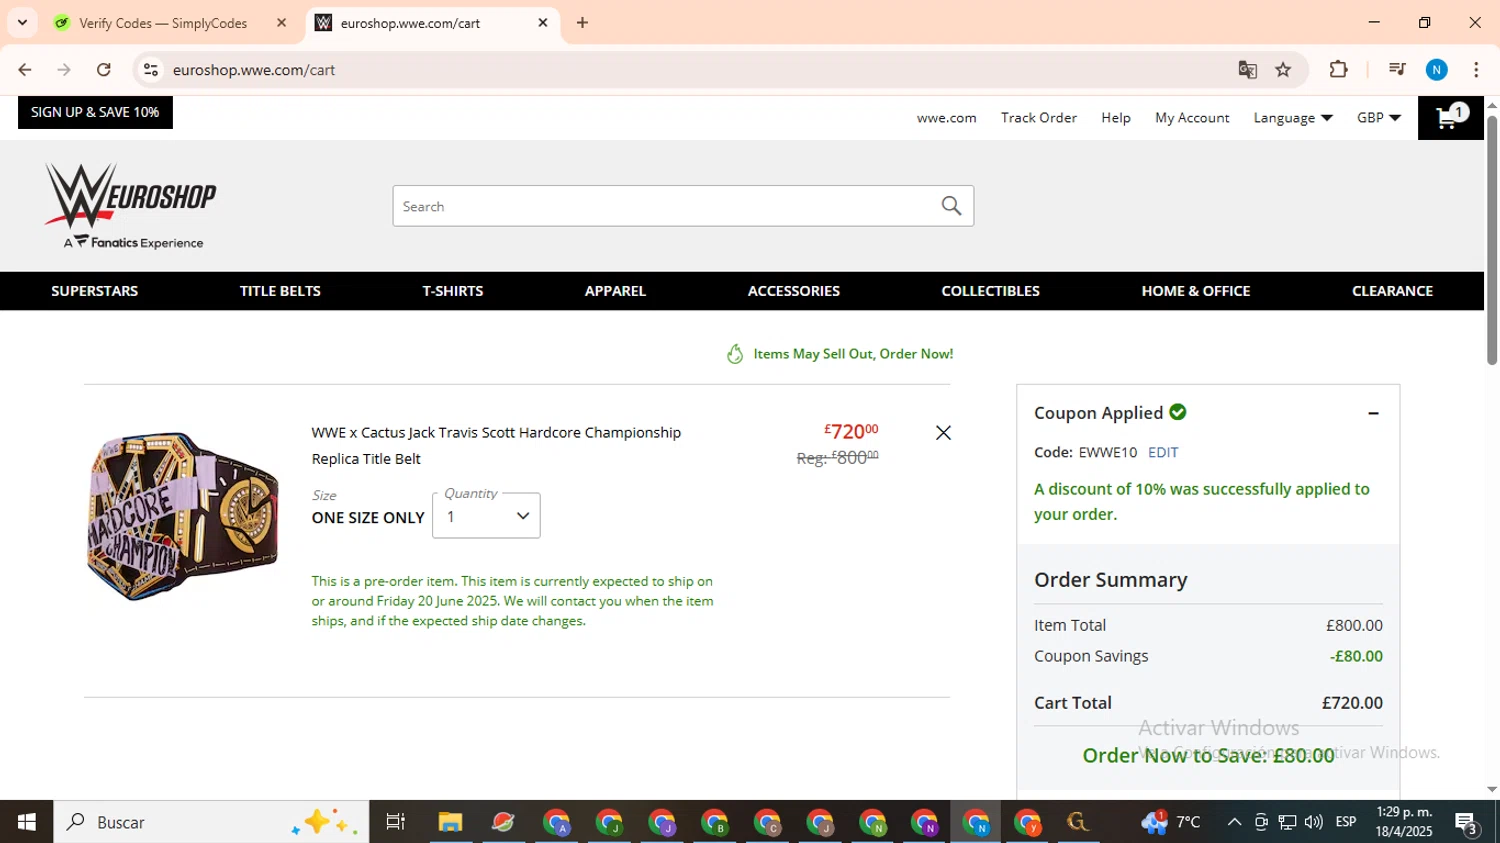Open the SUPERSTARS menu
1500x843 pixels.
click(x=95, y=291)
